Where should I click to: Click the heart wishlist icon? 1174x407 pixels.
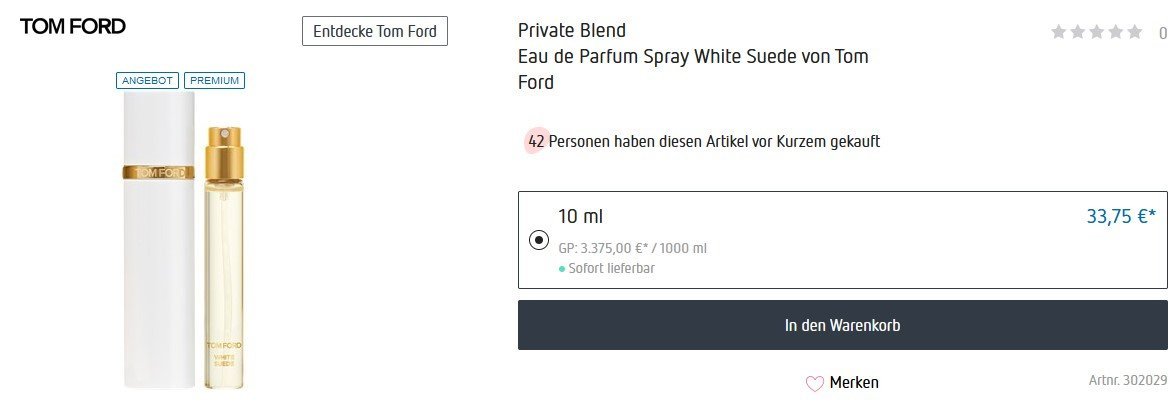point(815,383)
